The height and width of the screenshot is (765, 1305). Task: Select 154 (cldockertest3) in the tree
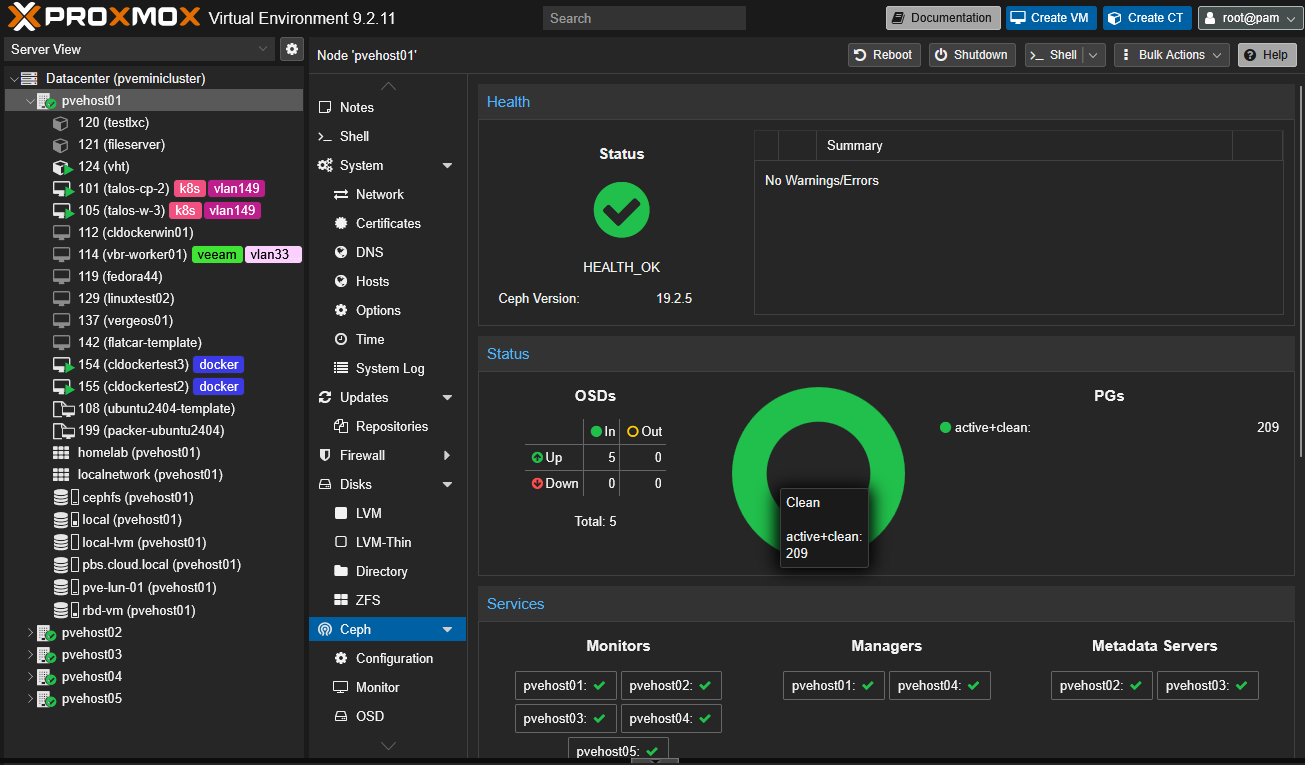coord(155,364)
